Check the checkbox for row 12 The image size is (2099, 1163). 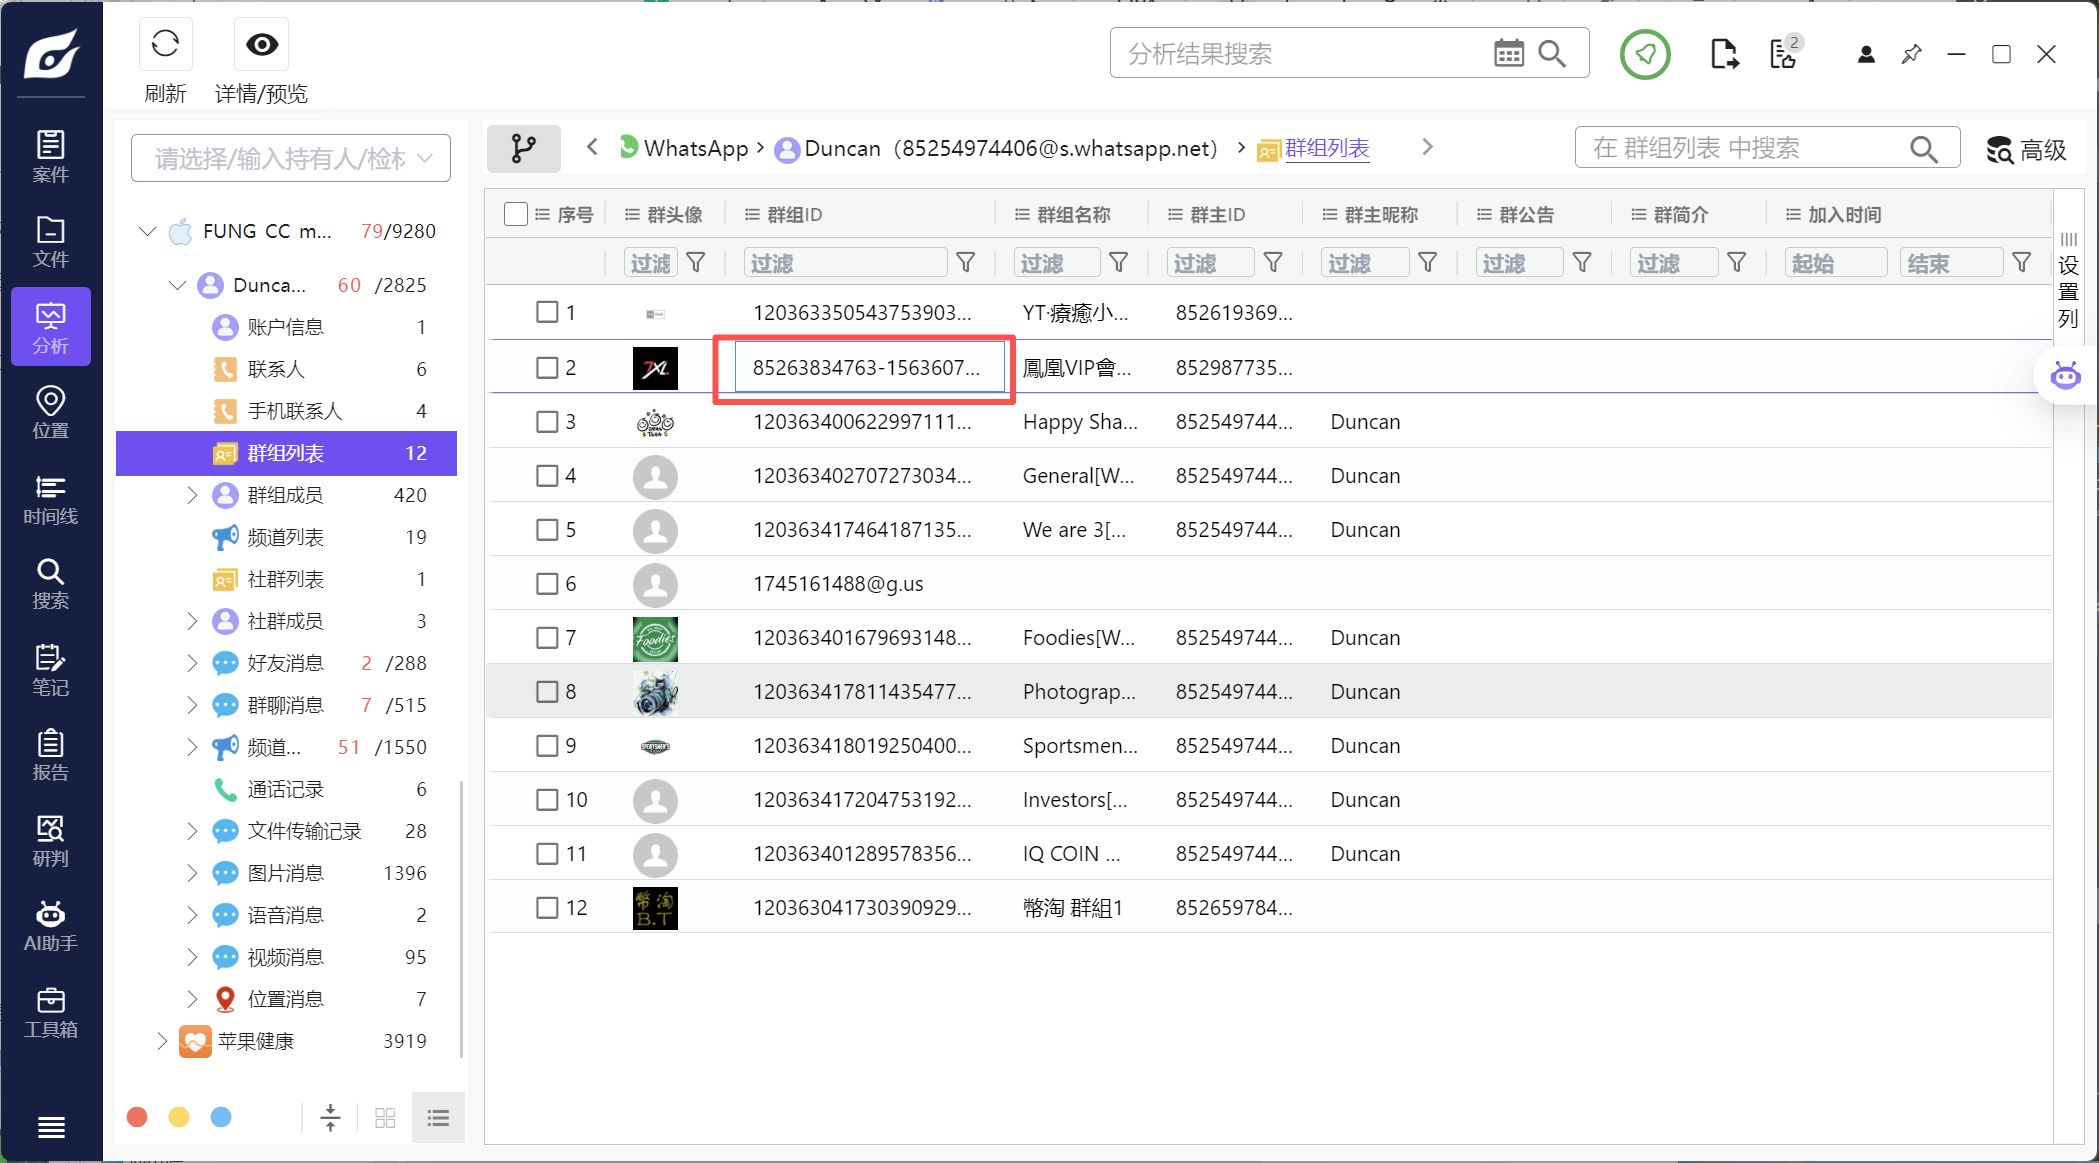[x=547, y=908]
